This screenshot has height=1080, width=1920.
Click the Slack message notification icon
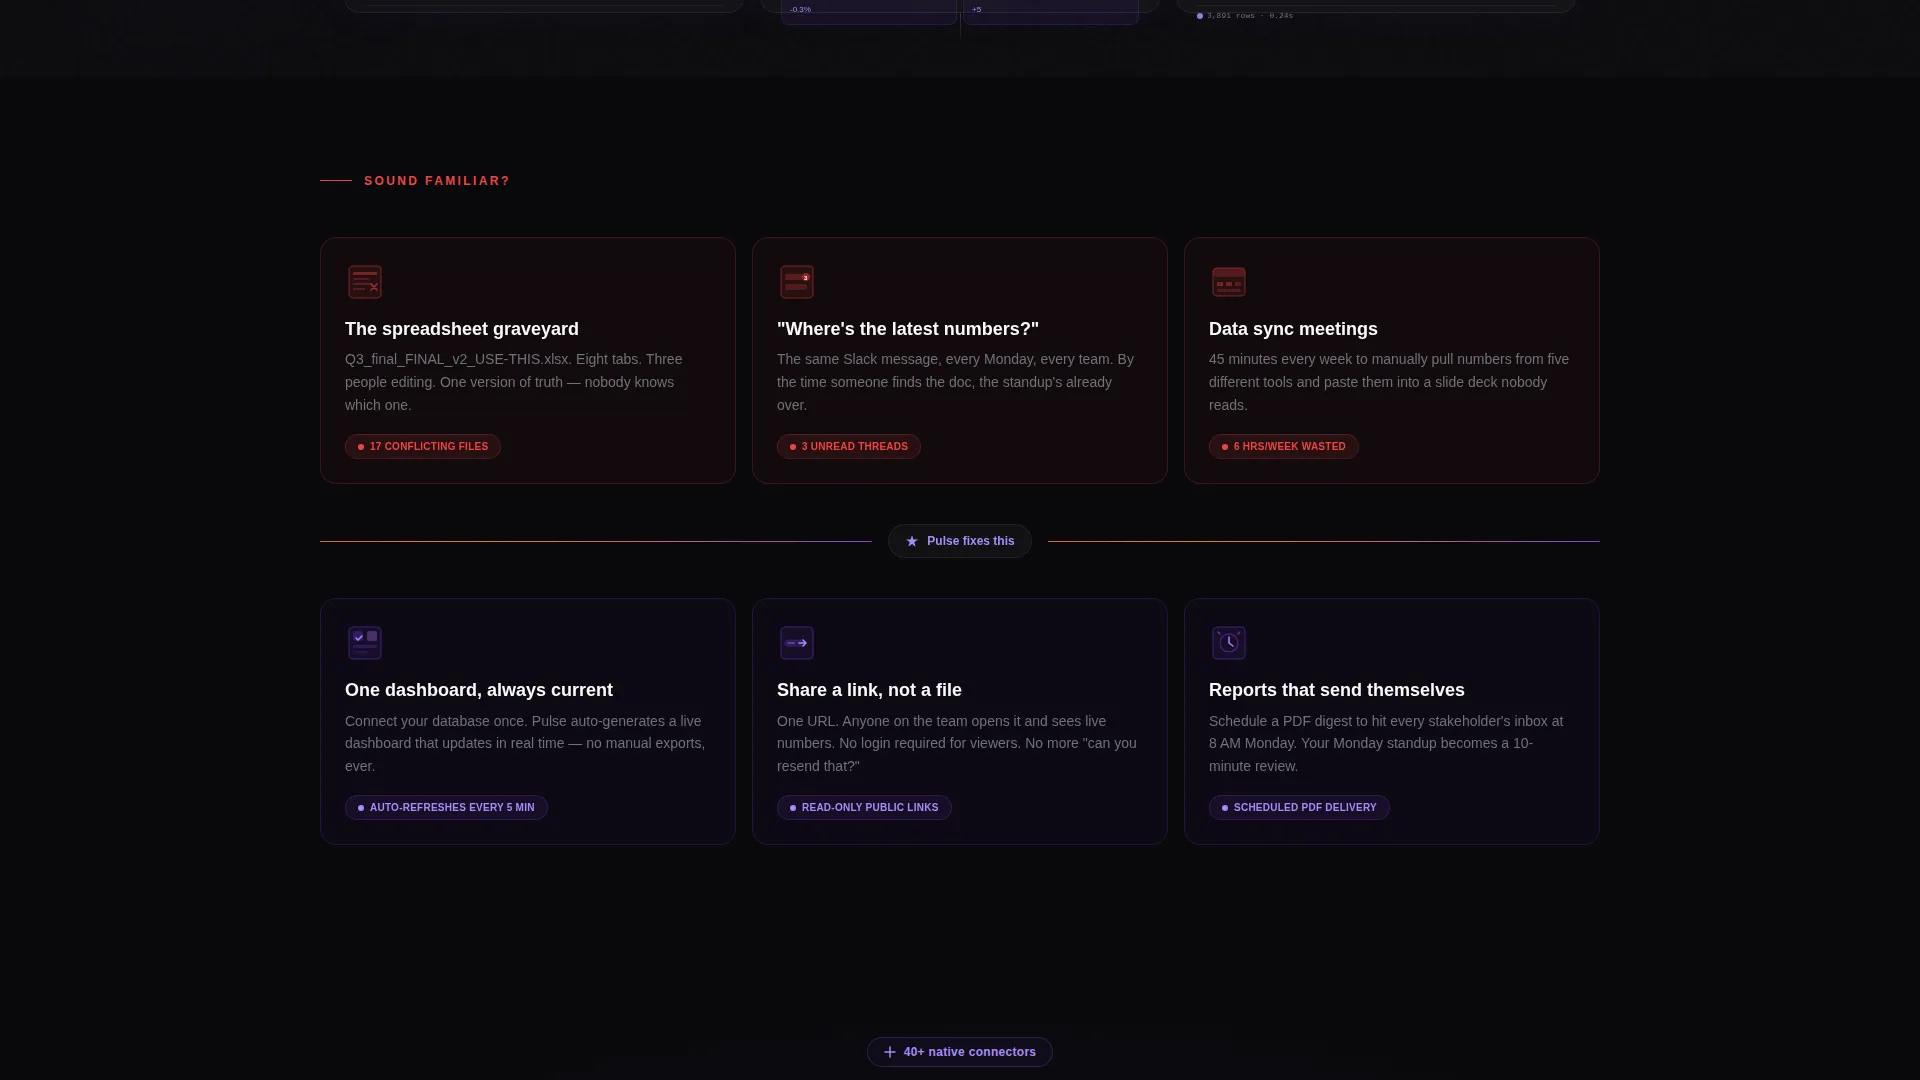point(797,282)
